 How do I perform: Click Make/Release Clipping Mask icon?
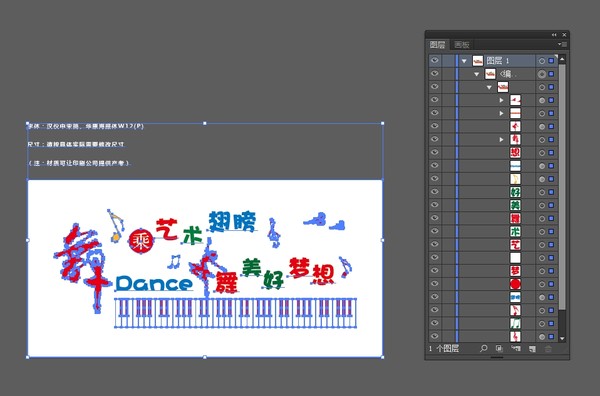pyautogui.click(x=499, y=349)
